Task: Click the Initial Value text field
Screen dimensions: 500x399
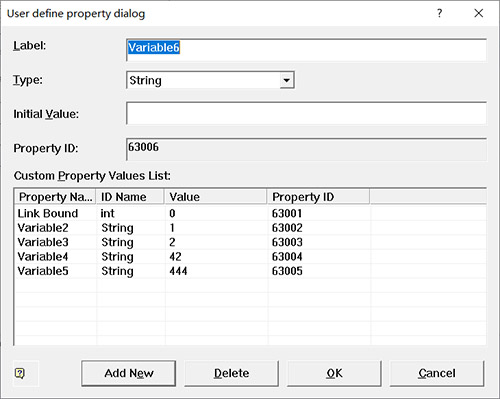Action: coord(306,113)
